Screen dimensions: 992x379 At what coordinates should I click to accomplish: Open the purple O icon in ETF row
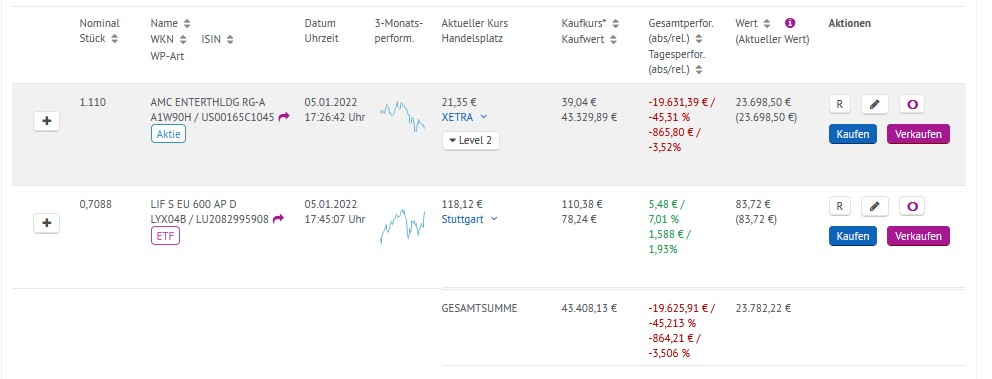(912, 206)
